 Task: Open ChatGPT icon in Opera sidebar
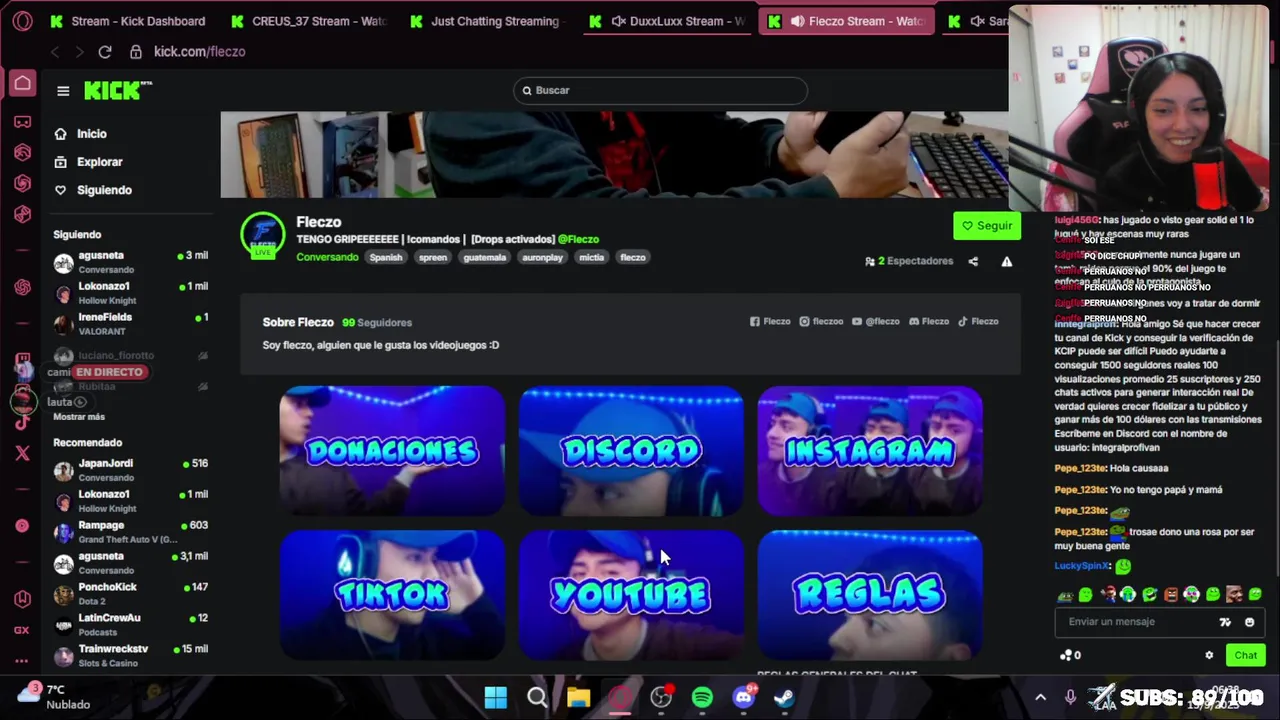tap(22, 287)
